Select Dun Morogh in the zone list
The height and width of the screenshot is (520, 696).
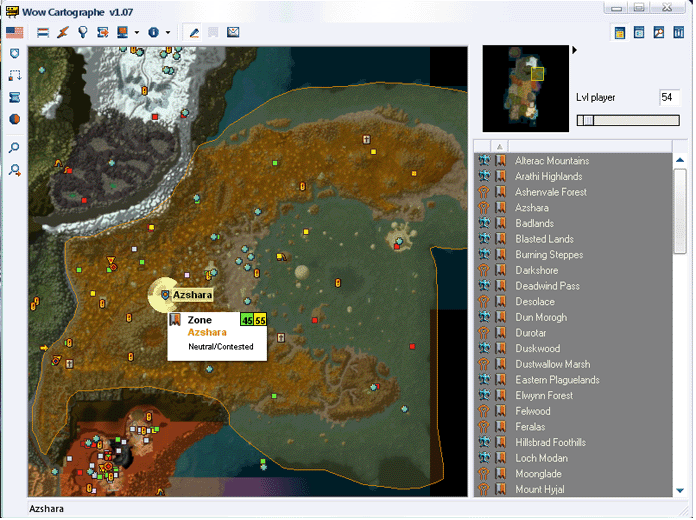pos(541,317)
